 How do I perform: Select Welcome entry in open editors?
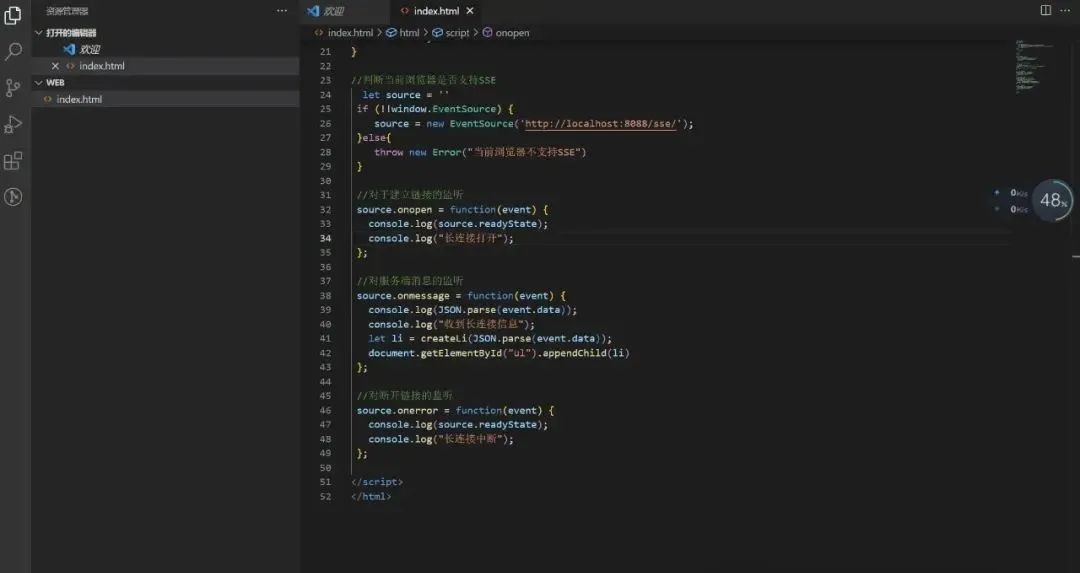coord(165,50)
